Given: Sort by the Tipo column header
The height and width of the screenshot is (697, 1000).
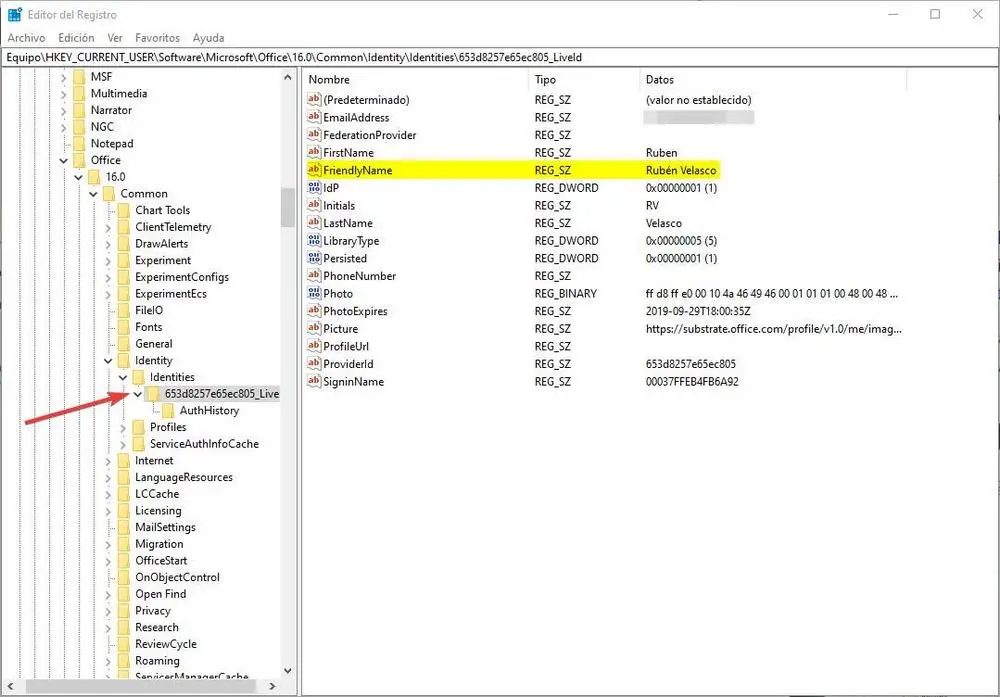Looking at the screenshot, I should coord(583,80).
